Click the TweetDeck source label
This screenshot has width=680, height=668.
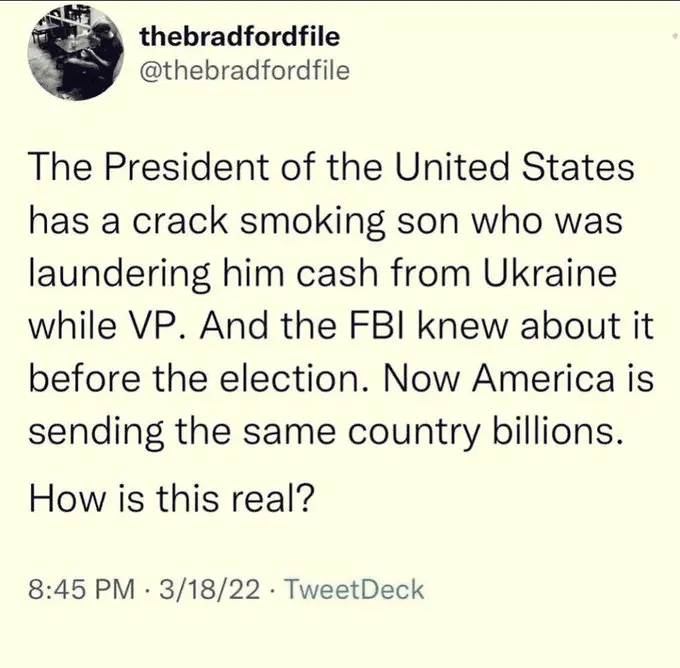pyautogui.click(x=354, y=589)
